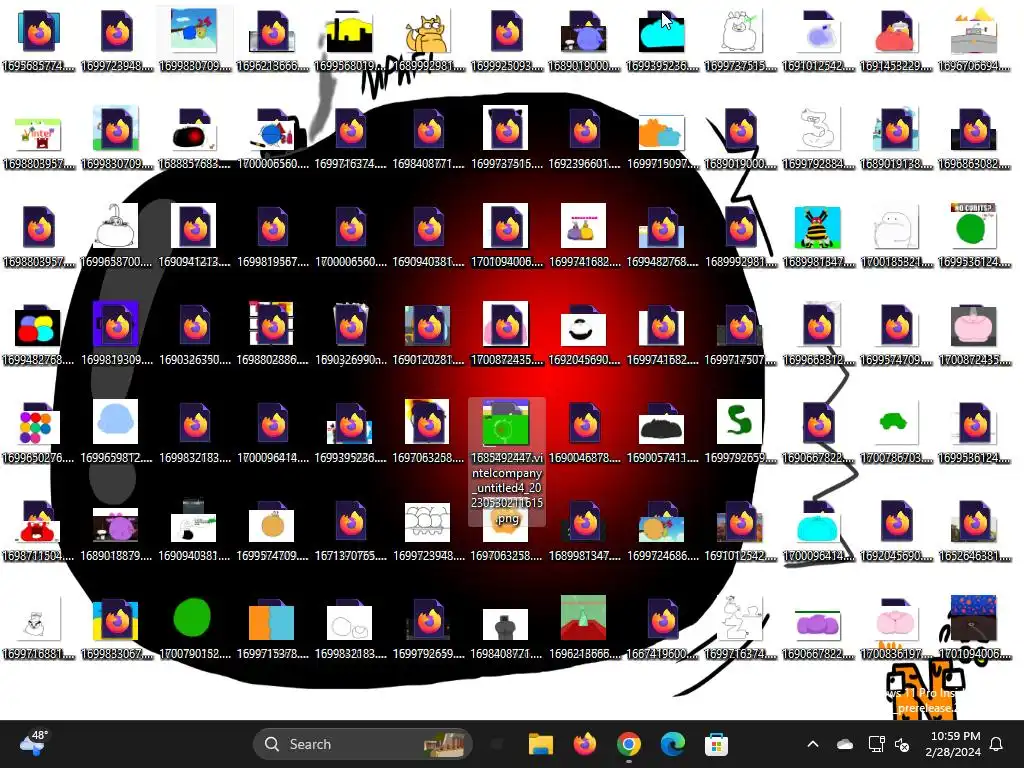Select the 1652646381 Firefox file icon
Viewport: 1024px width, 768px height.
click(x=974, y=530)
